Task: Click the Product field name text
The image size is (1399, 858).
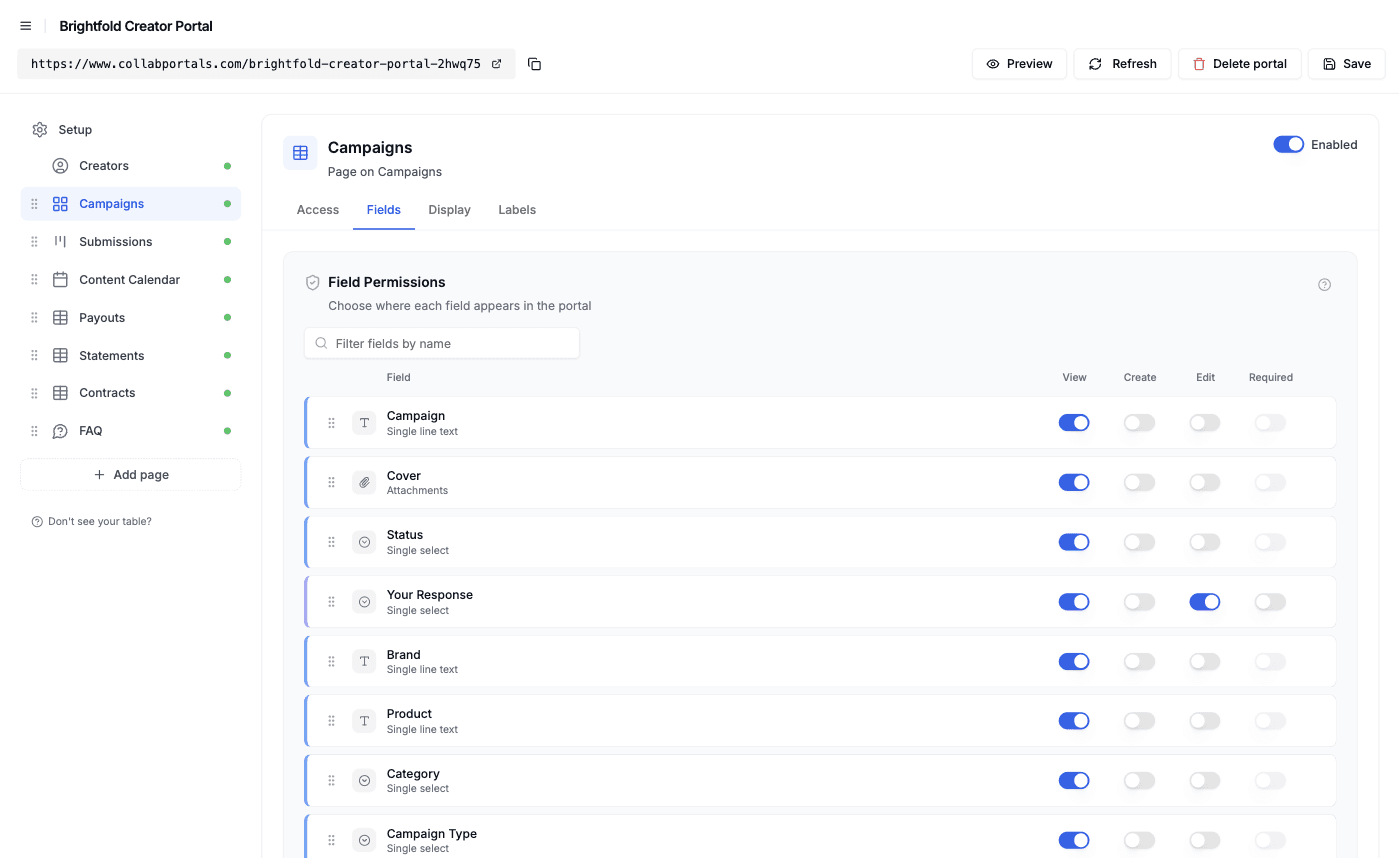Action: point(409,714)
